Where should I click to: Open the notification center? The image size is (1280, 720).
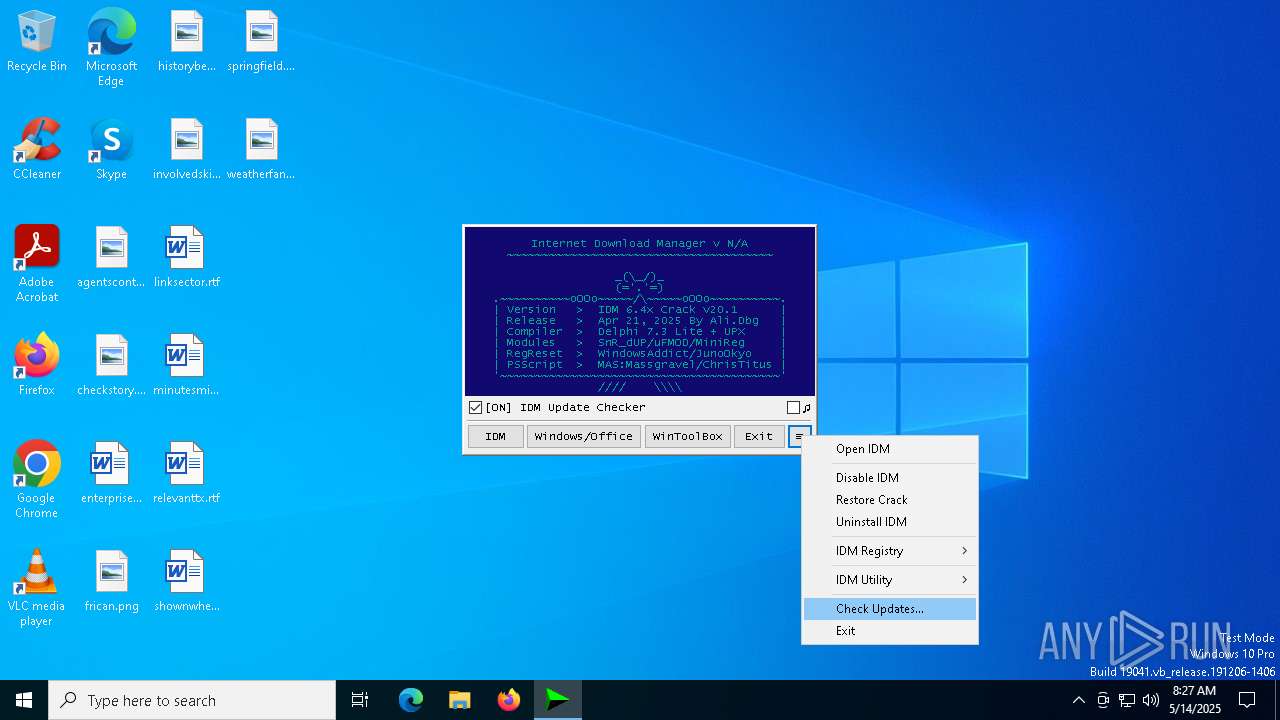[1247, 700]
